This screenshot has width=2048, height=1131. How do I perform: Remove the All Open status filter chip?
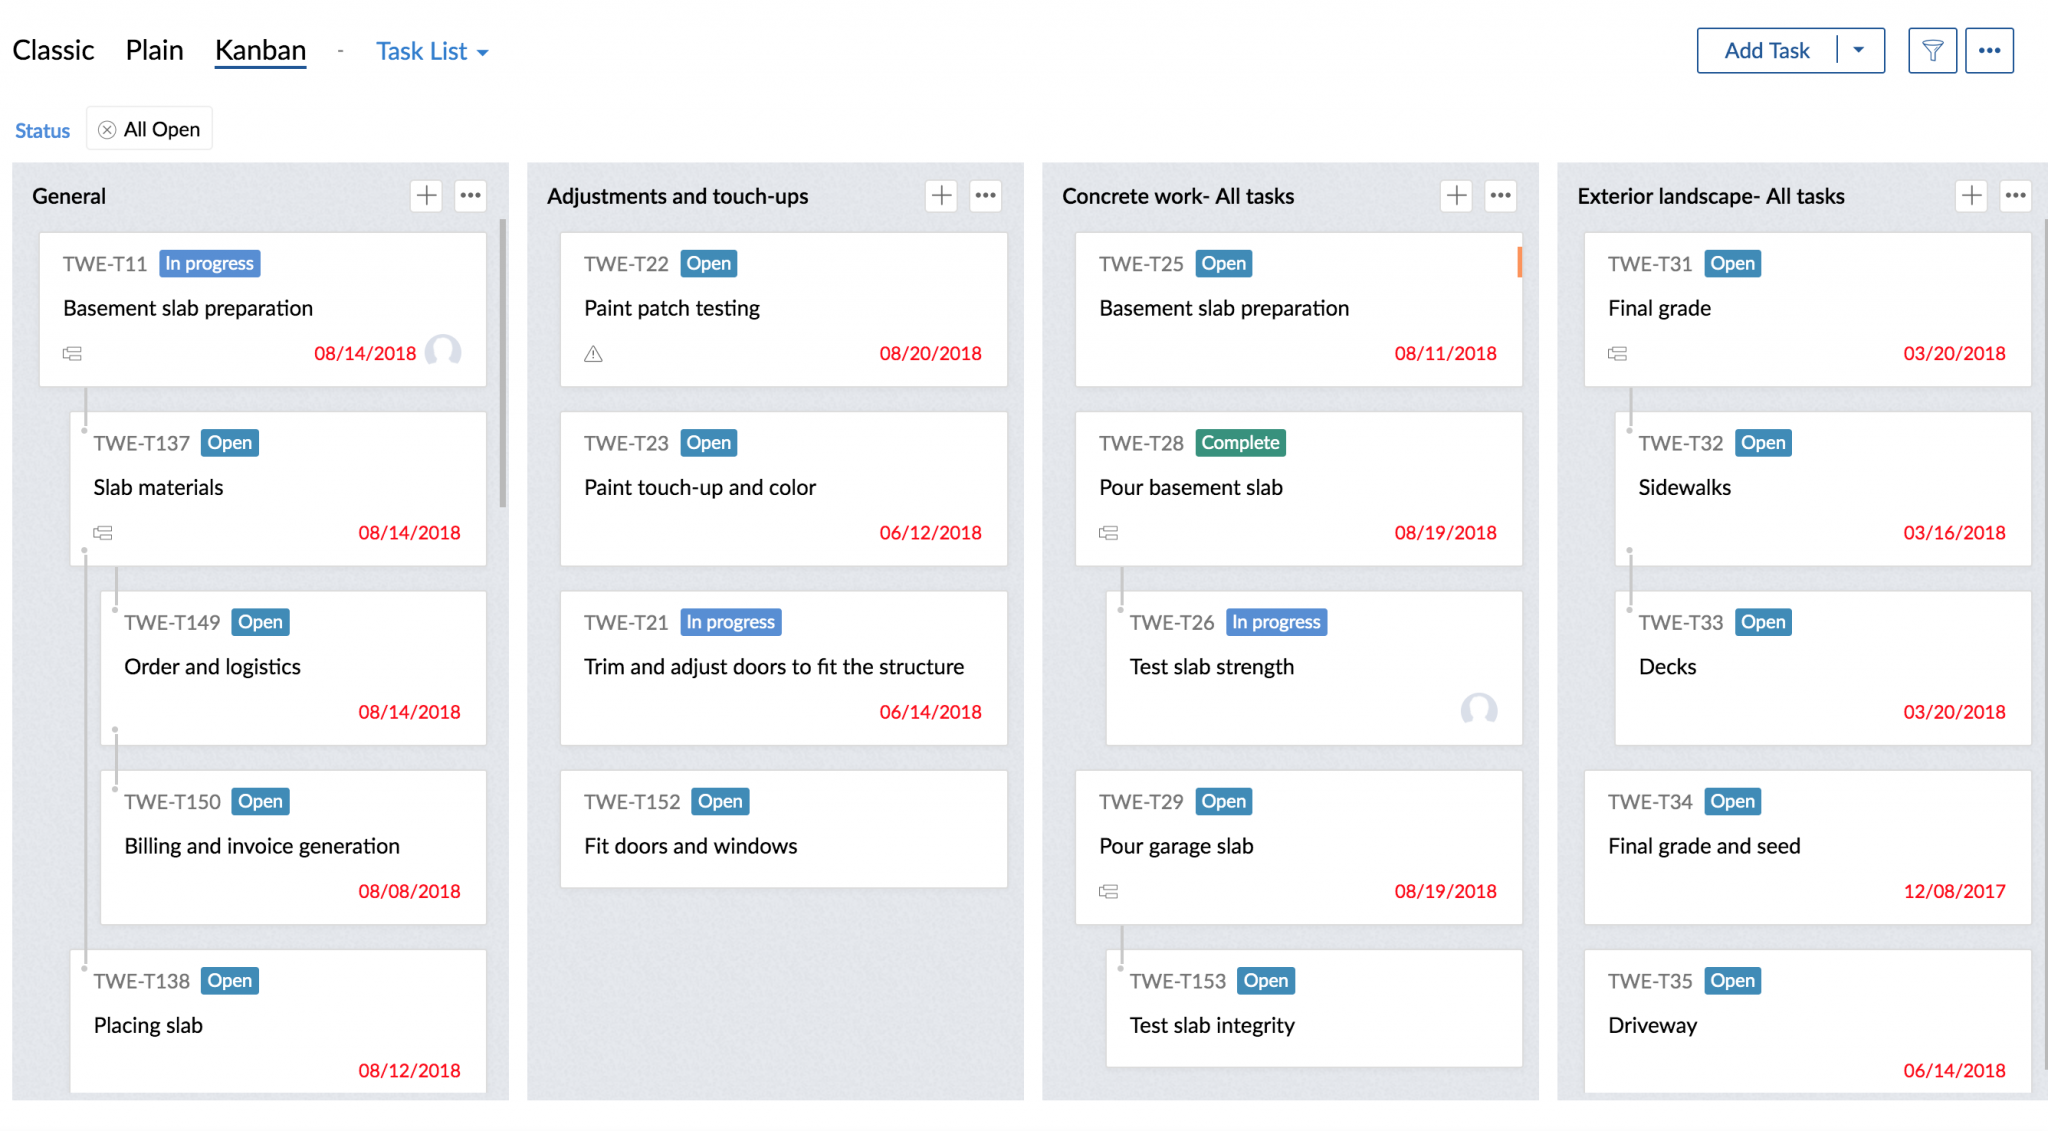tap(107, 128)
